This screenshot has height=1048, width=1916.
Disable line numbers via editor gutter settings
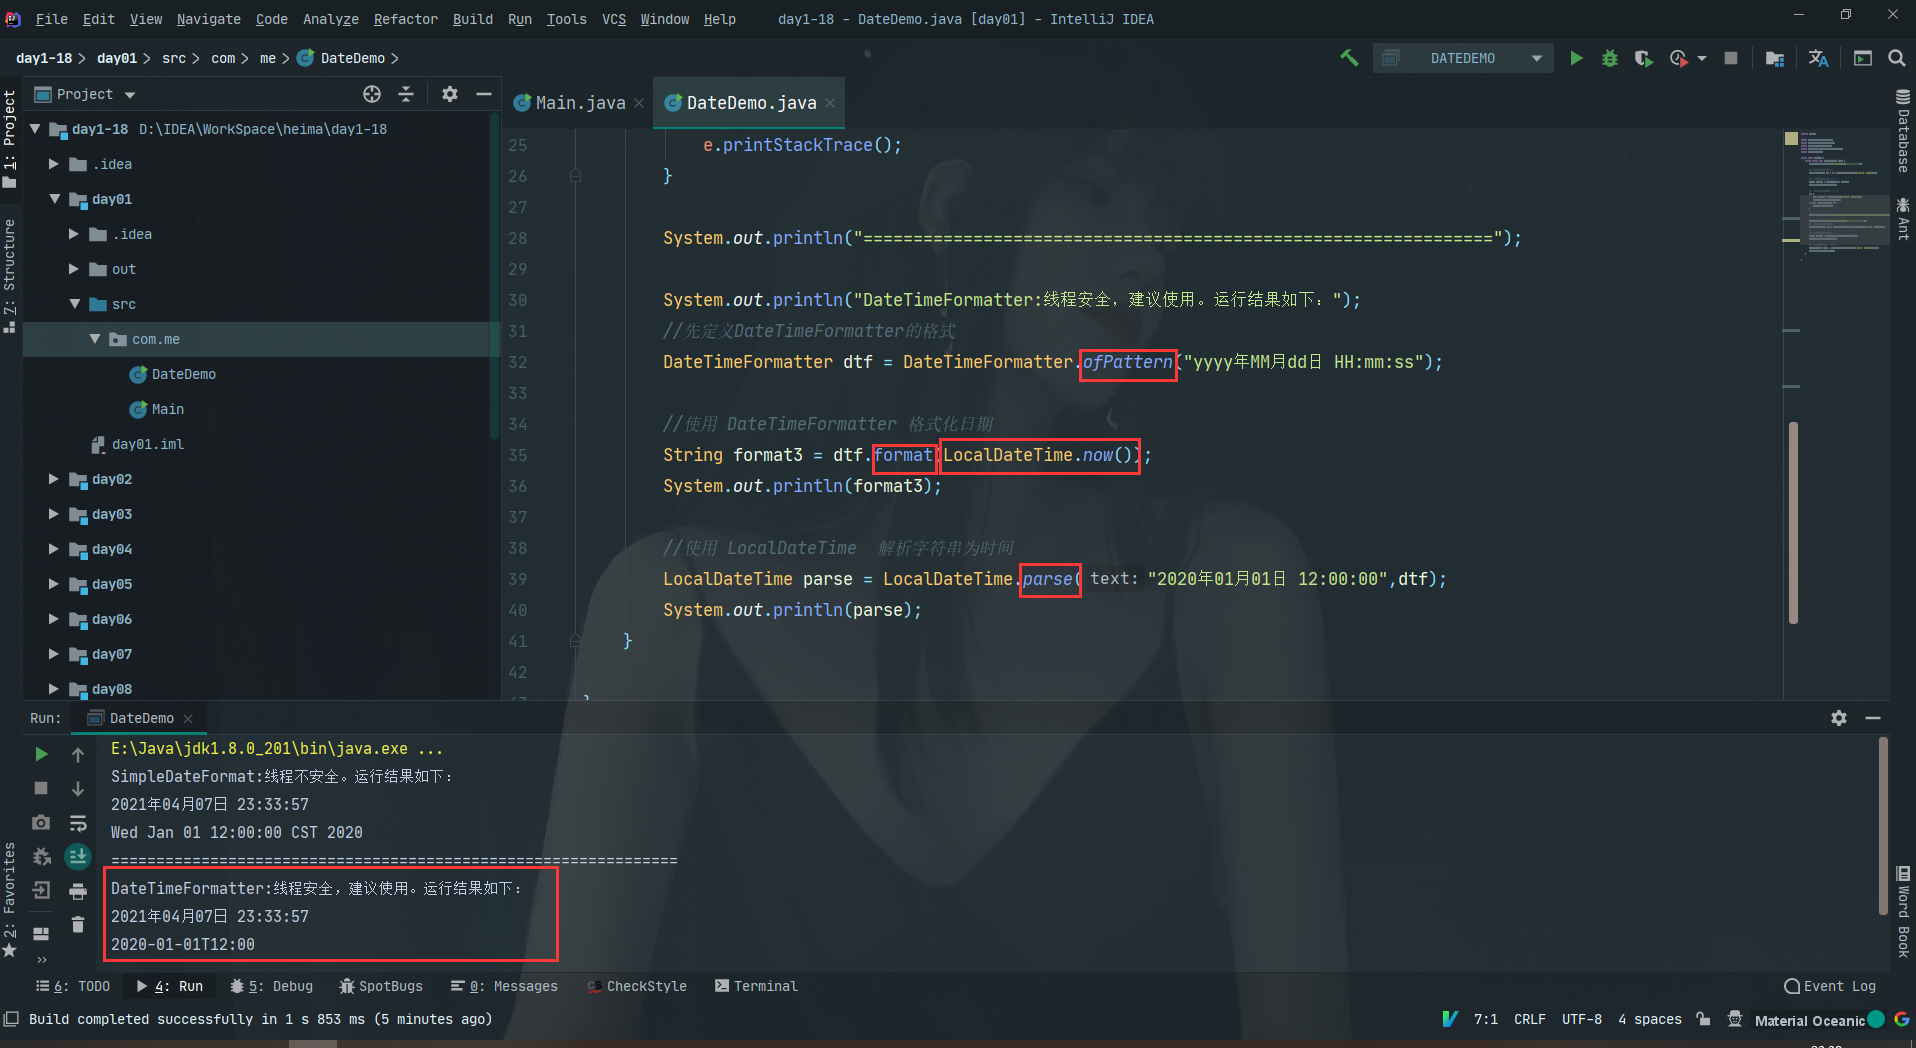pyautogui.click(x=518, y=400)
